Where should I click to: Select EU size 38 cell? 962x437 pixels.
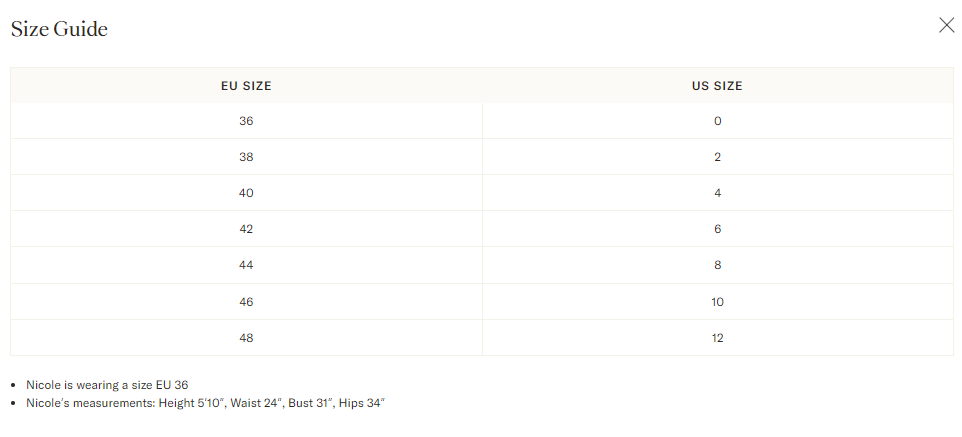246,157
